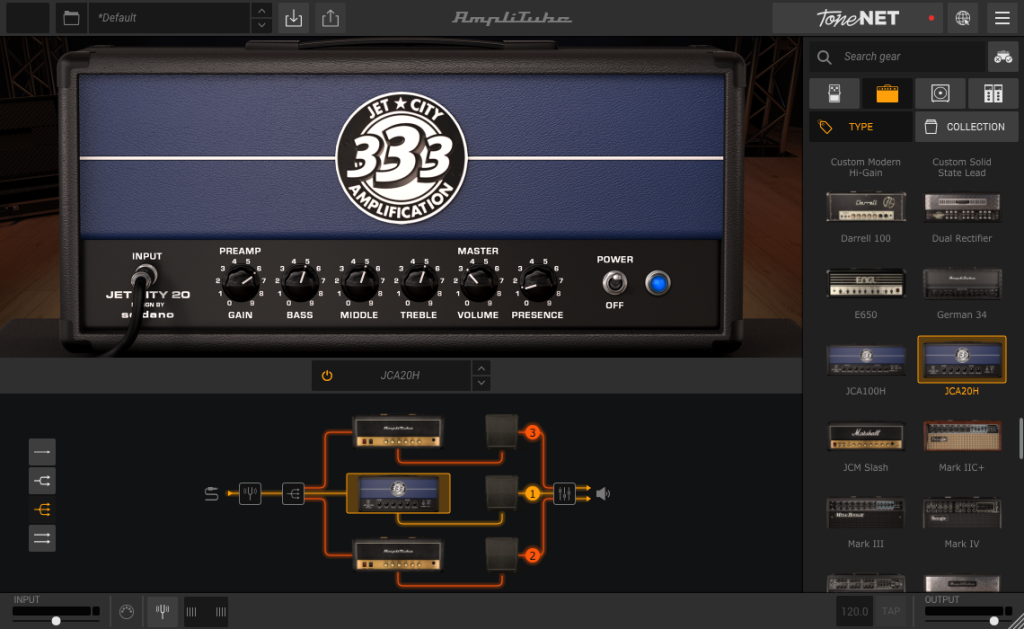The width and height of the screenshot is (1024, 629).
Task: Click the export preset share icon
Action: (330, 18)
